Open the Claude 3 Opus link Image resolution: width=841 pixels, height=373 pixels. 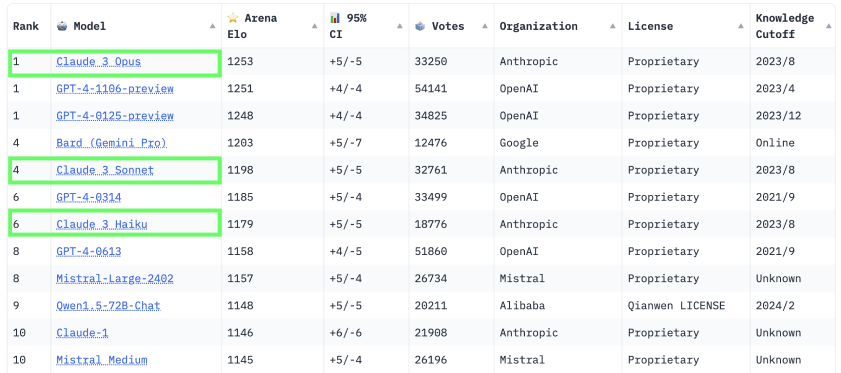(x=99, y=62)
